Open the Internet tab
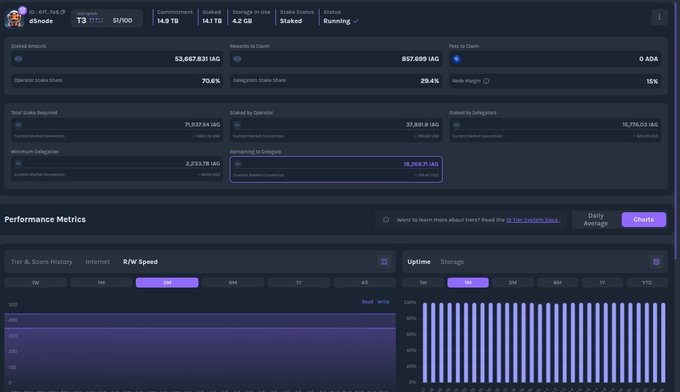The height and width of the screenshot is (392, 680). click(x=98, y=262)
